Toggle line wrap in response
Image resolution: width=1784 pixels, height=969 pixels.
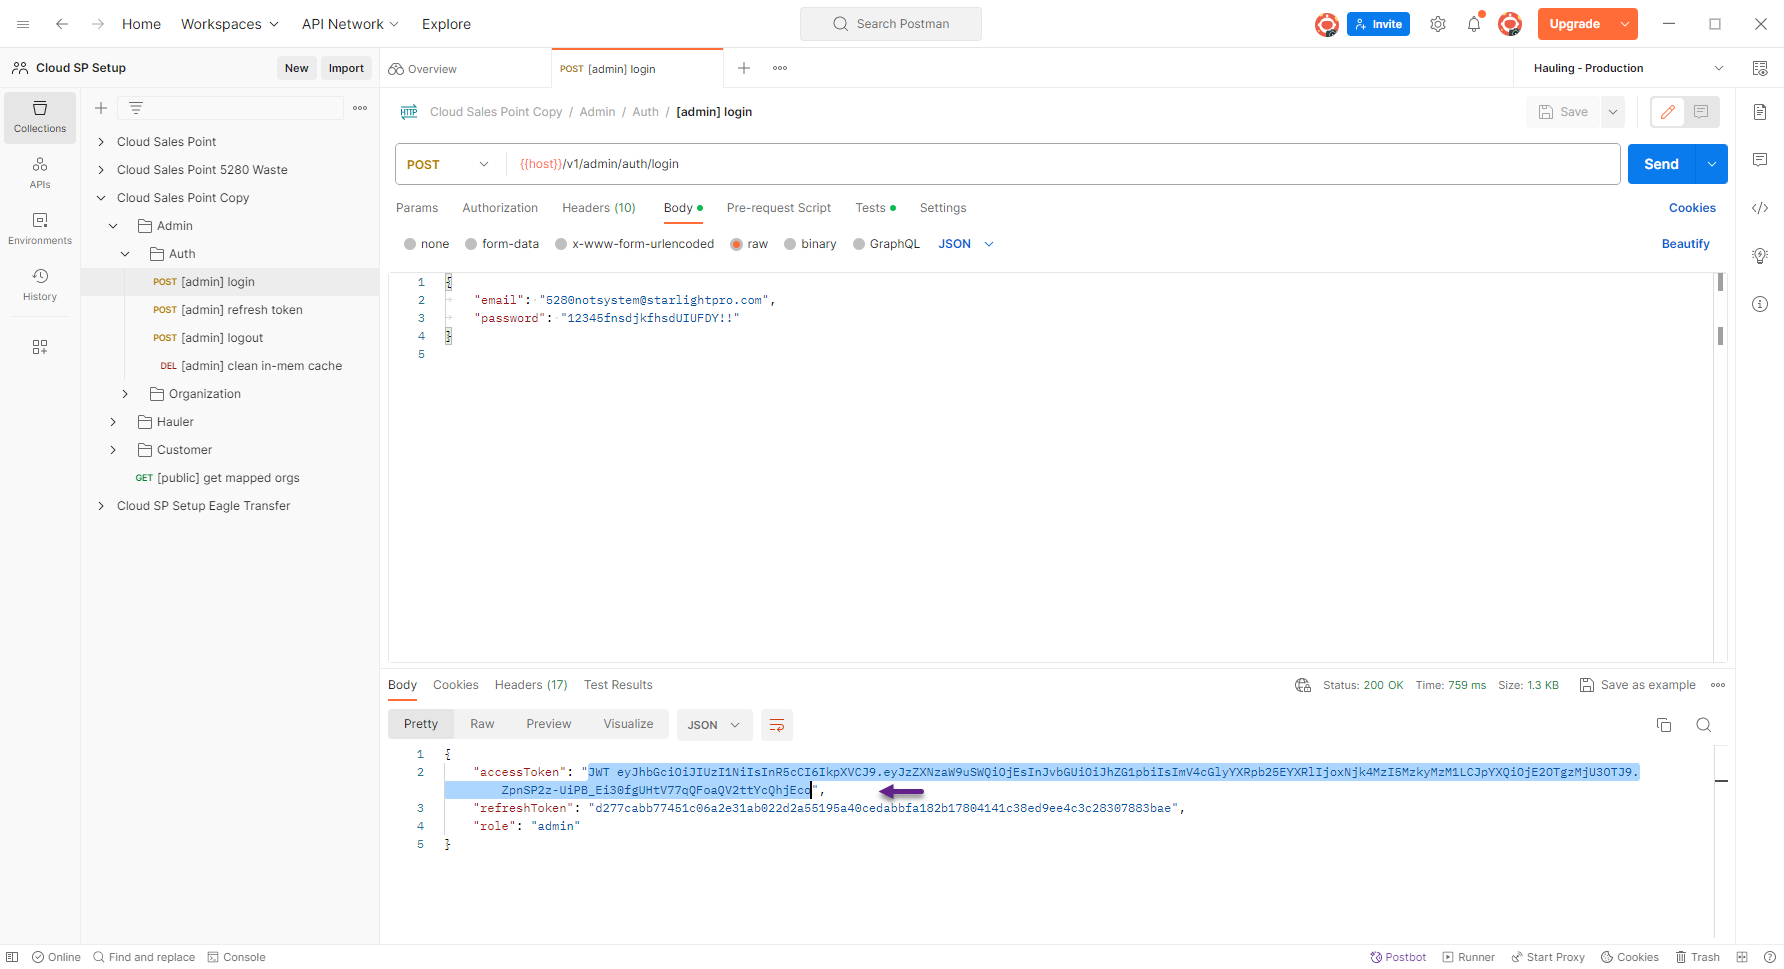(x=777, y=725)
